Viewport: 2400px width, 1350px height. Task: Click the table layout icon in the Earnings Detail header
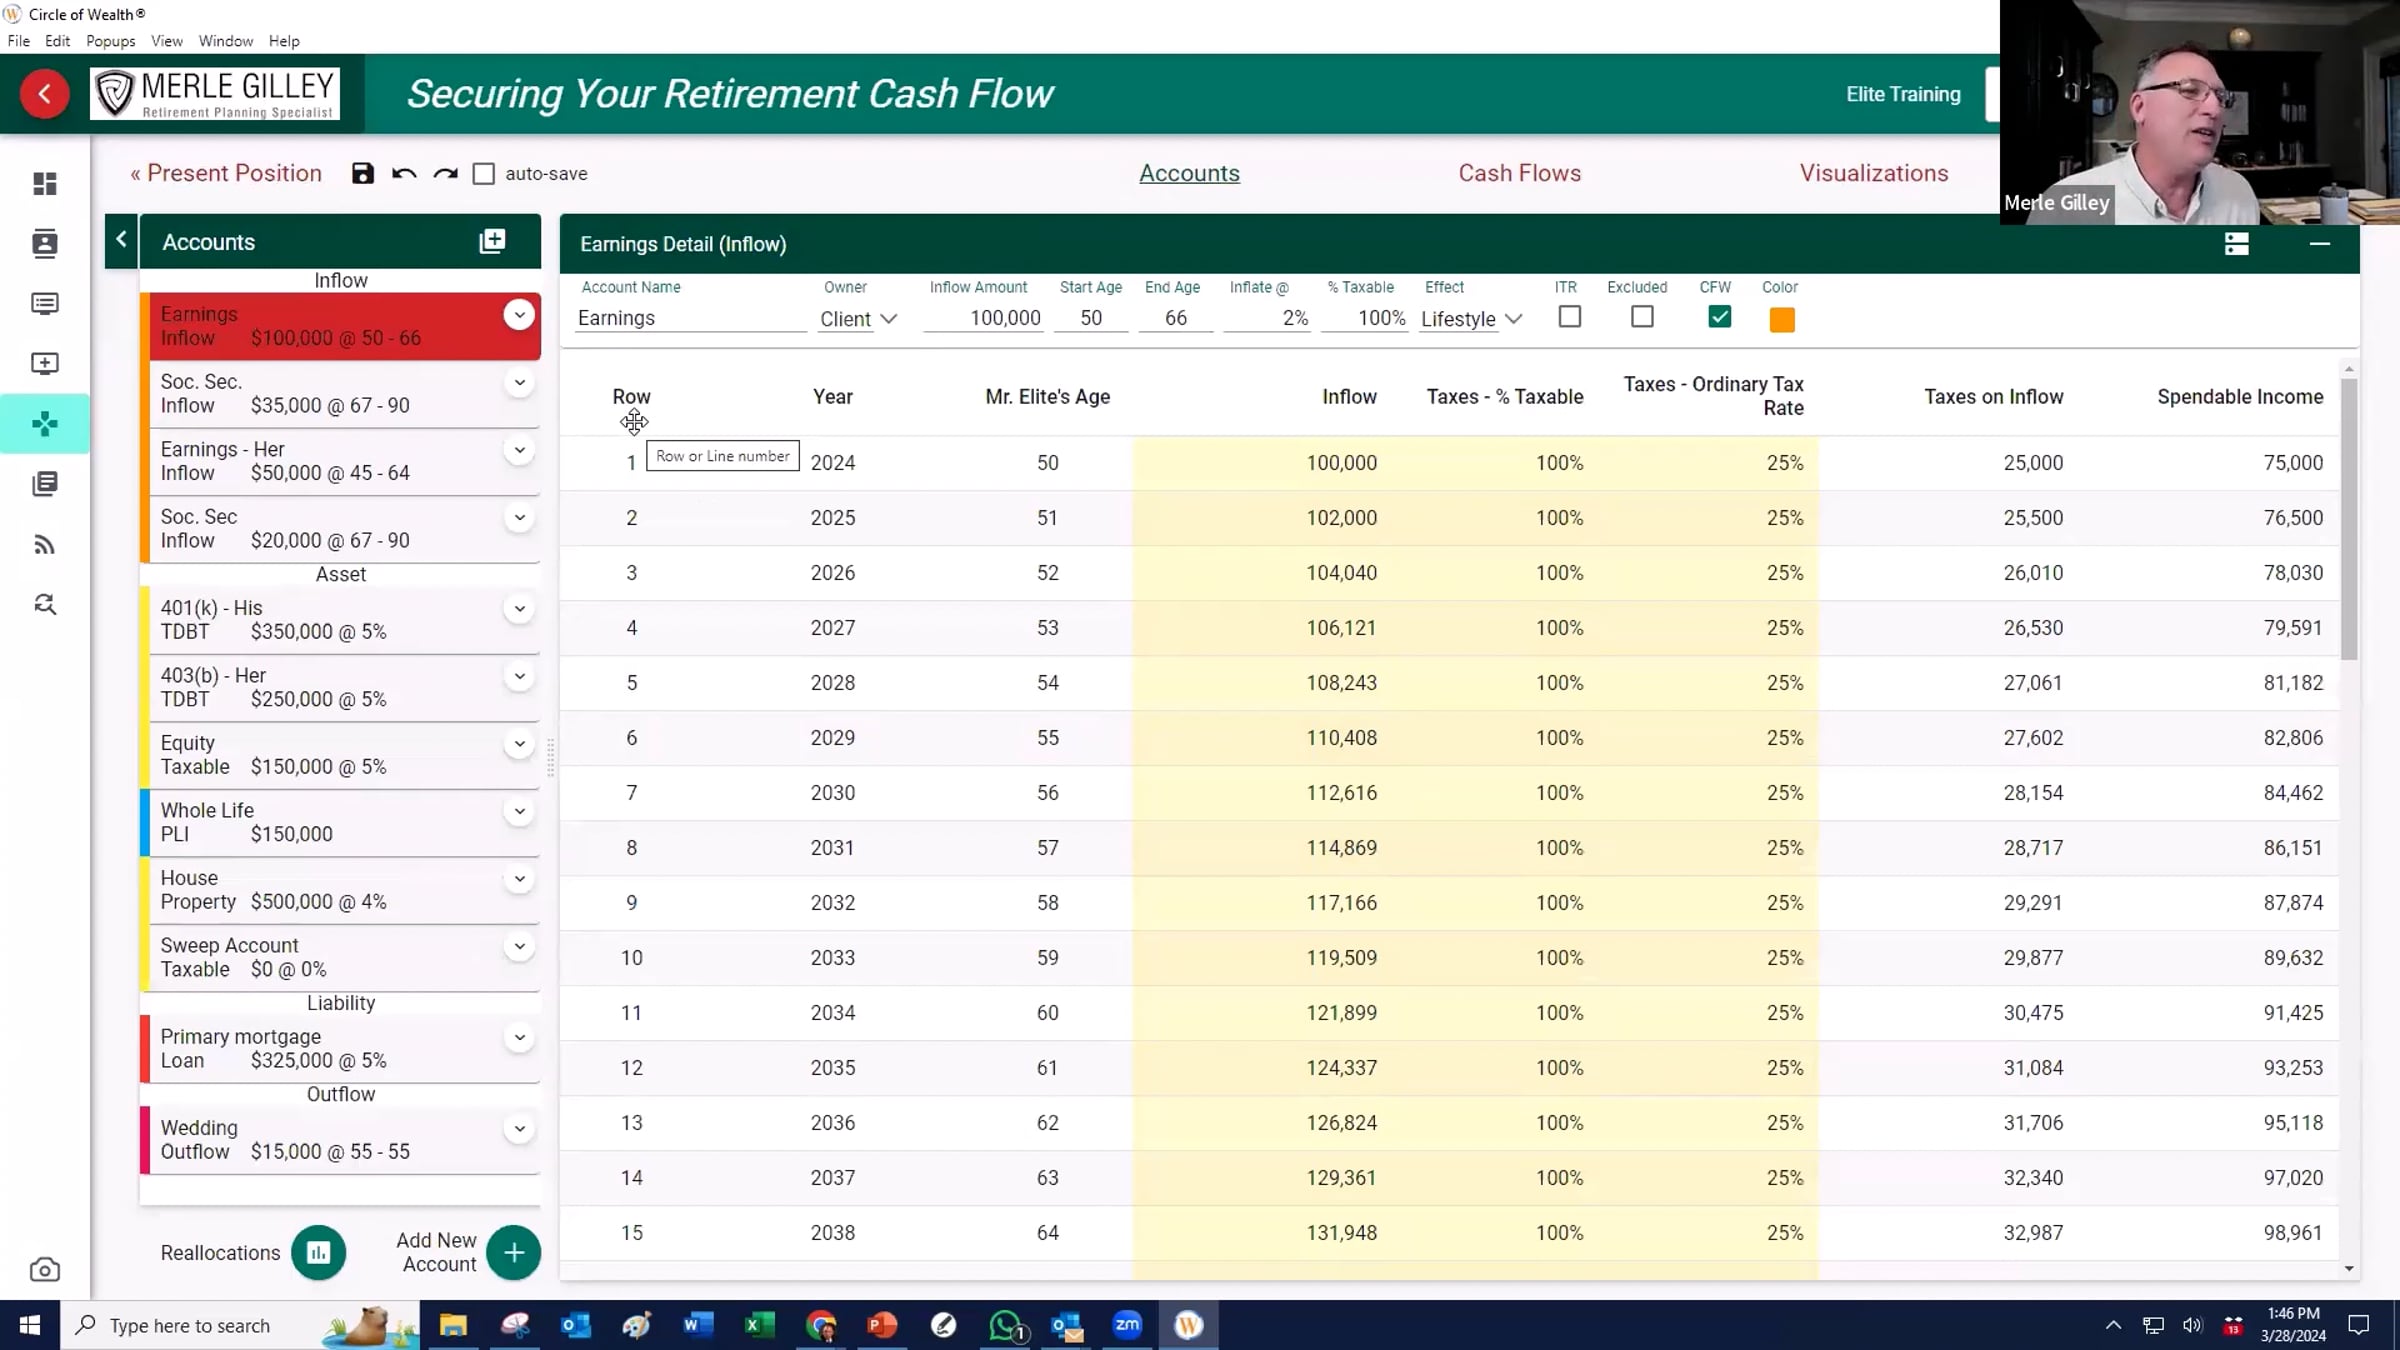(x=2236, y=244)
